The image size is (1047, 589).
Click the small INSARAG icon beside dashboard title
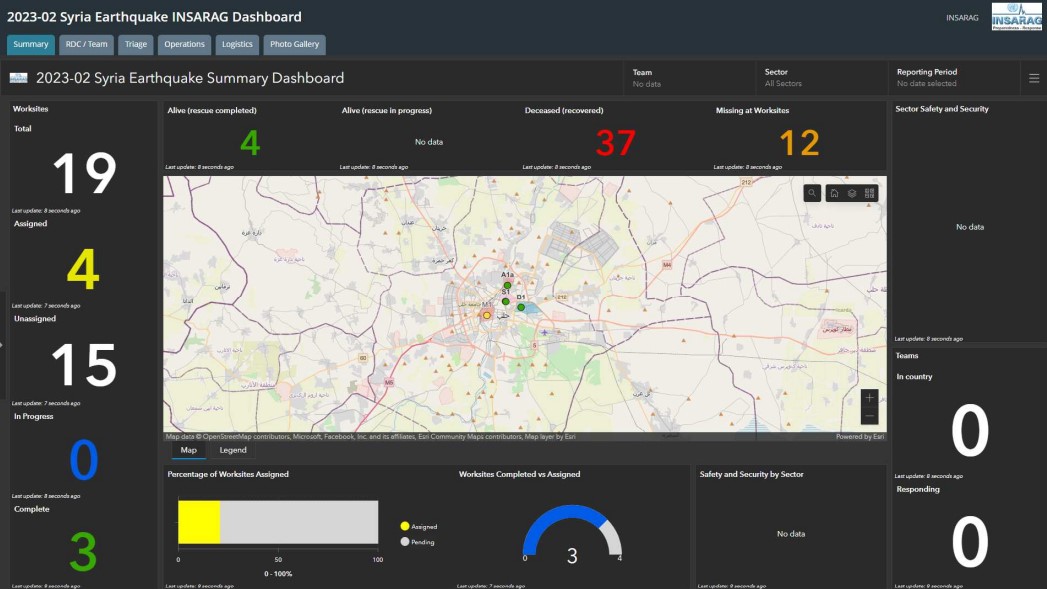coord(19,78)
